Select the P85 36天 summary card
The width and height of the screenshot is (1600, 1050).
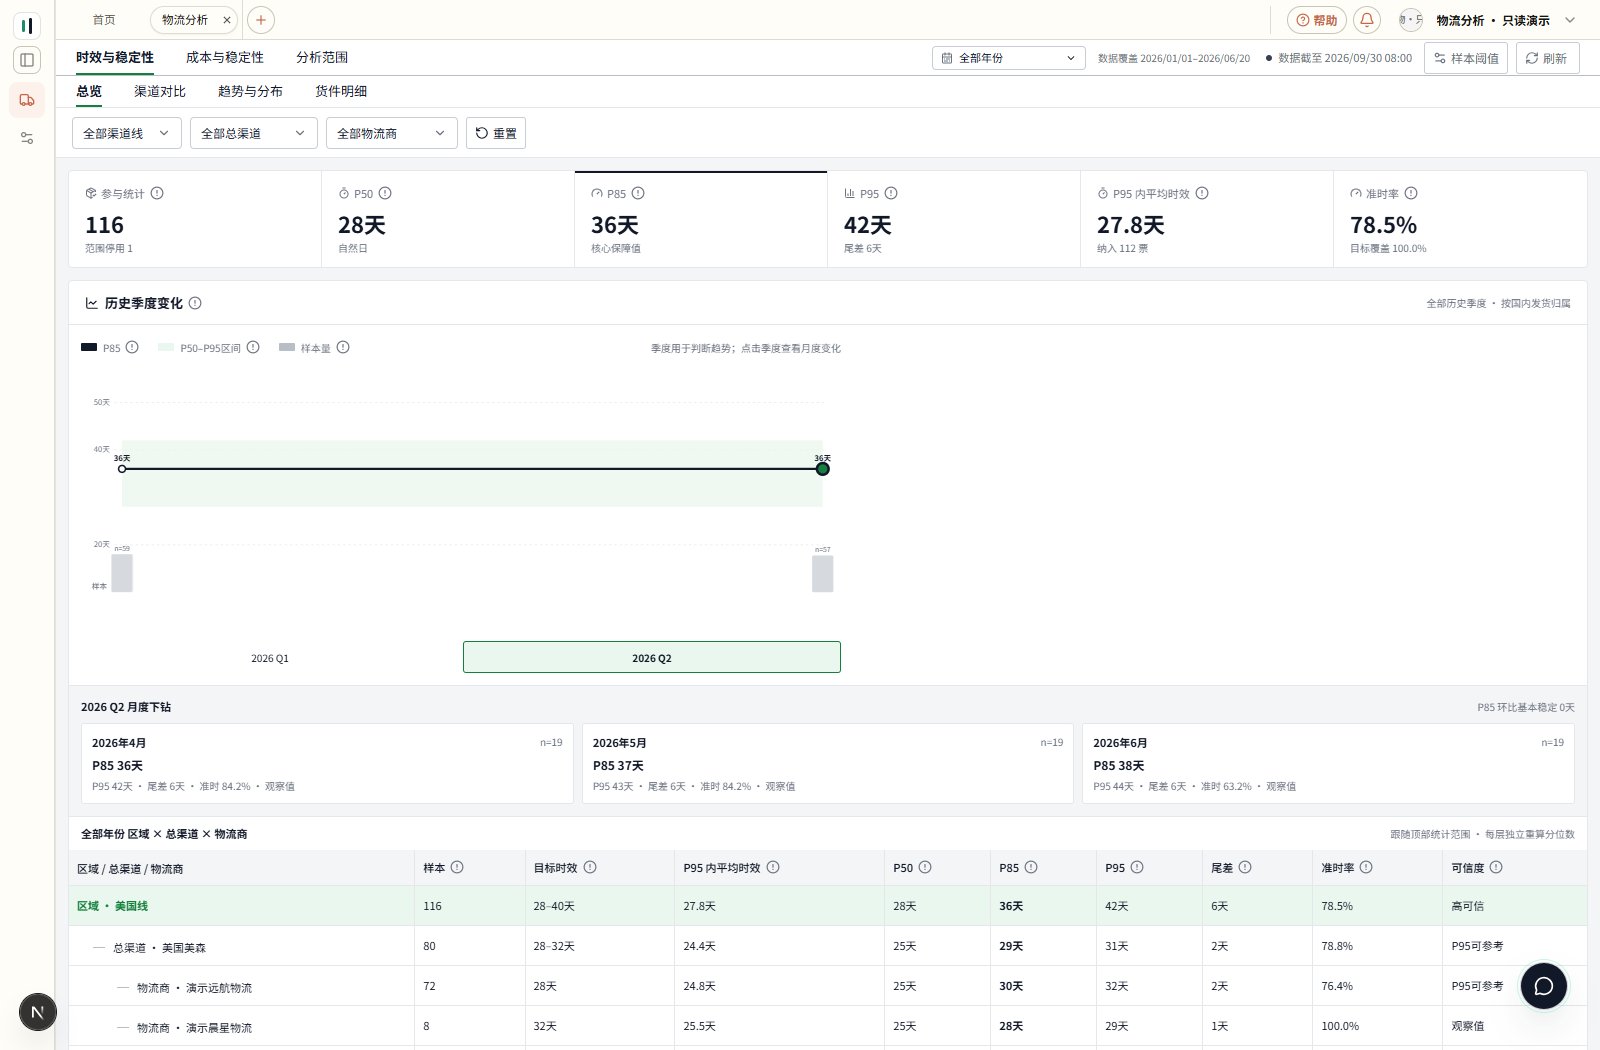click(701, 219)
